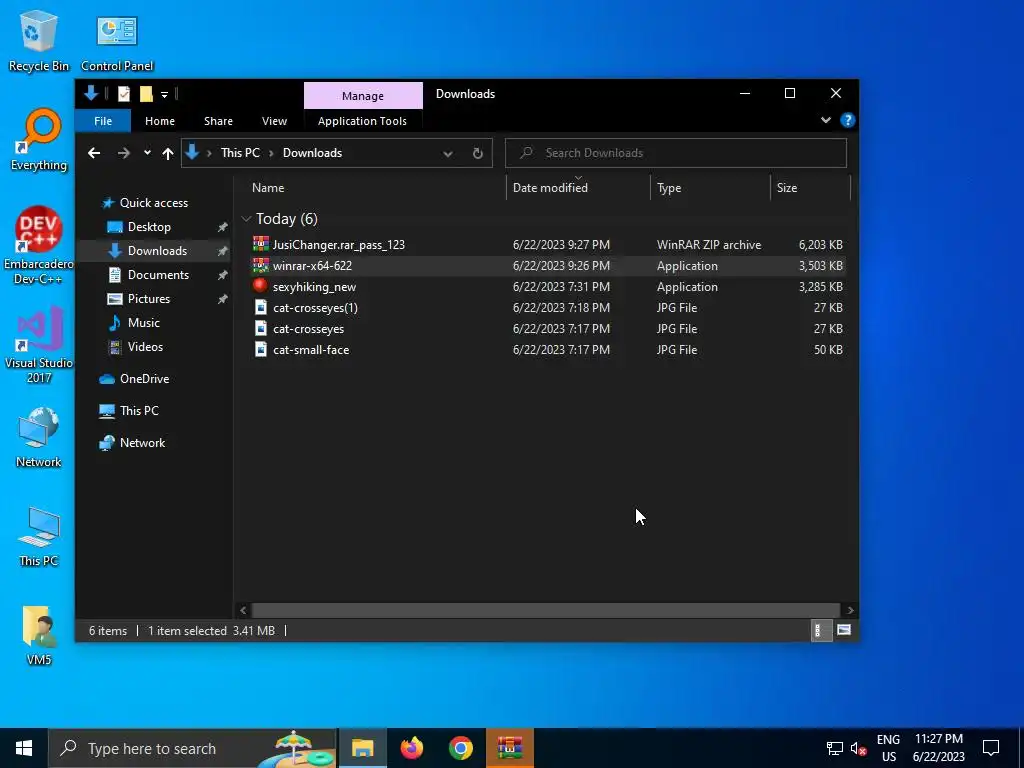Switch to the Share ribbon tab
Screen dimensions: 1024x768
click(x=218, y=121)
